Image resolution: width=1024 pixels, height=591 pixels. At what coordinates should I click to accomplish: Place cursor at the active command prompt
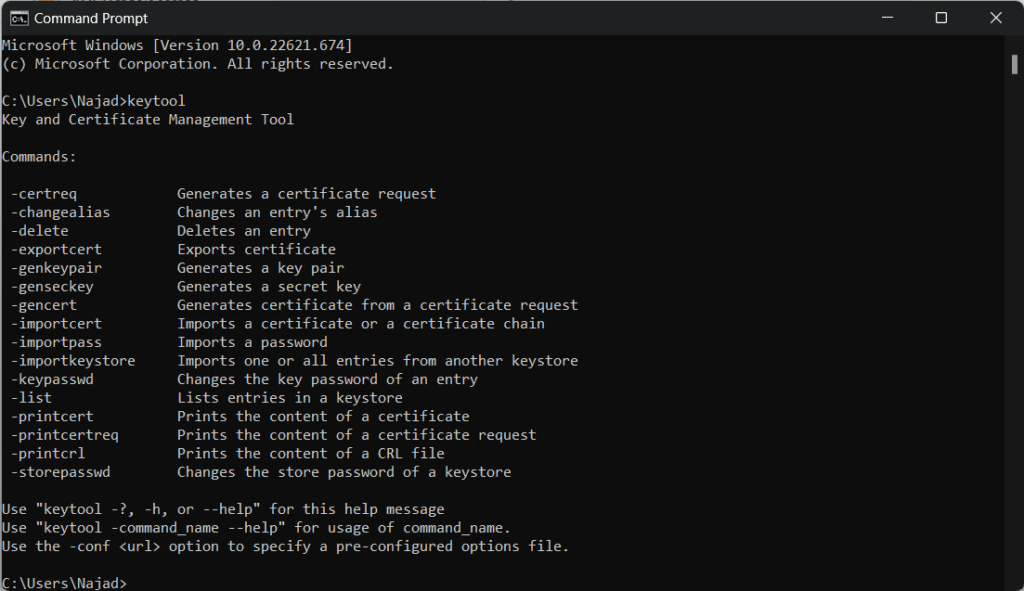133,583
